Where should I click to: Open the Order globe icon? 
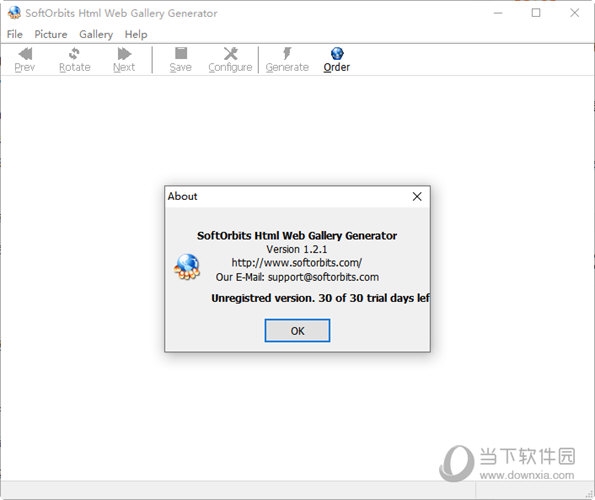pyautogui.click(x=337, y=60)
